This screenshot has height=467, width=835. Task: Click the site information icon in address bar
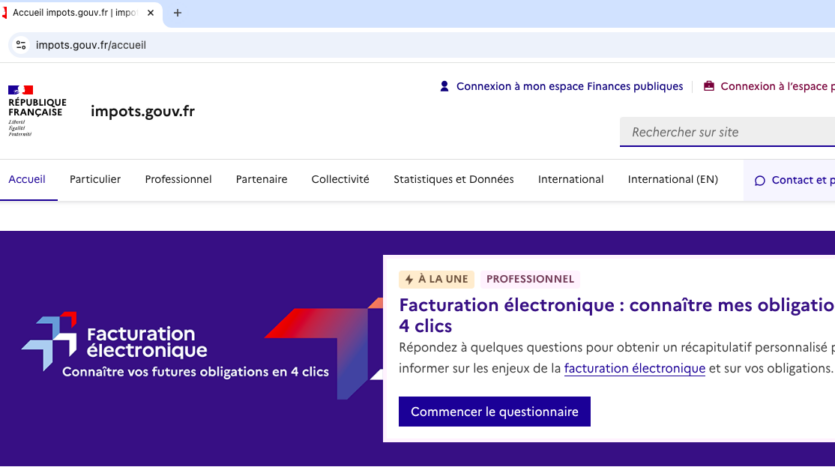tap(21, 45)
